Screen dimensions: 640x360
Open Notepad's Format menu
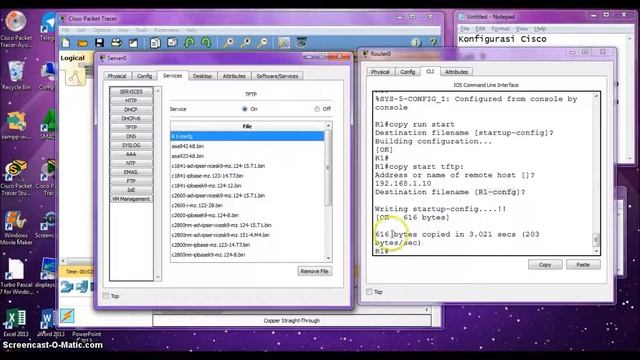pos(500,29)
